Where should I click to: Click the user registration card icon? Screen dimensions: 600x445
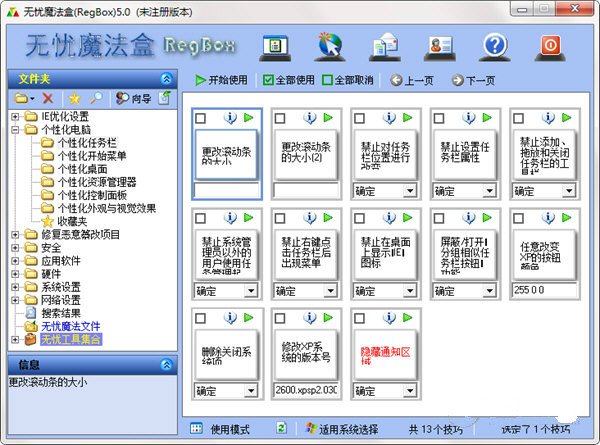click(440, 46)
